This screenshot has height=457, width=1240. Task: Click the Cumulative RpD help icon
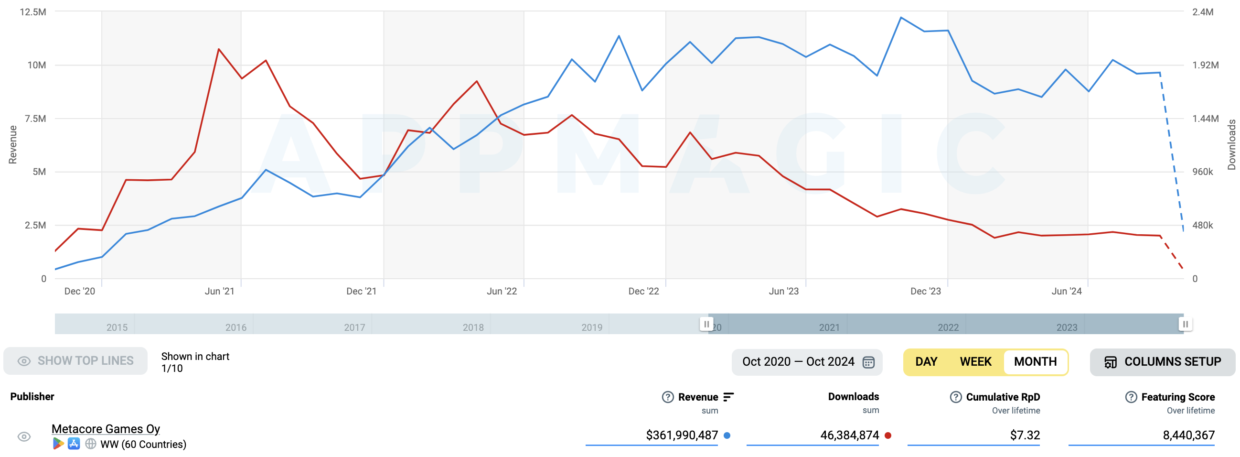coord(956,397)
